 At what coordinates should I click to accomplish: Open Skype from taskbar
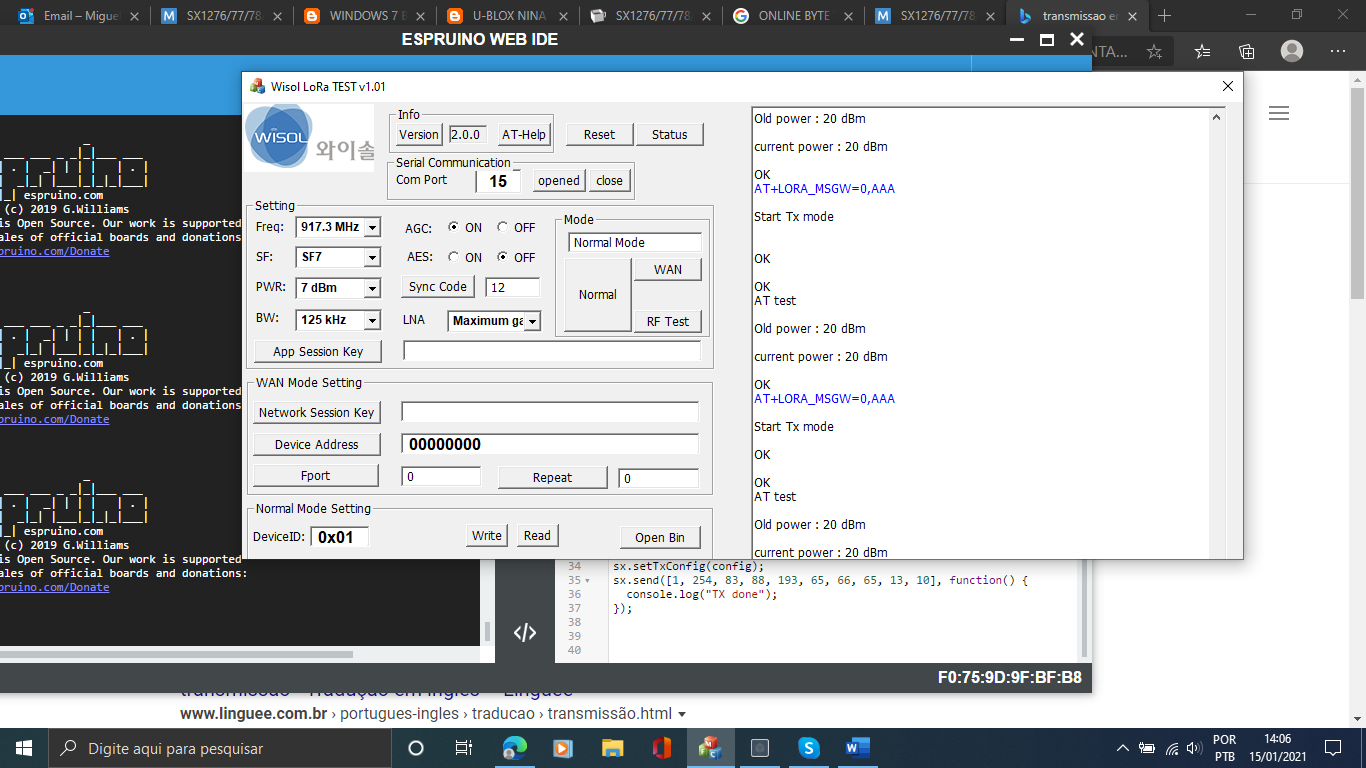coord(808,748)
